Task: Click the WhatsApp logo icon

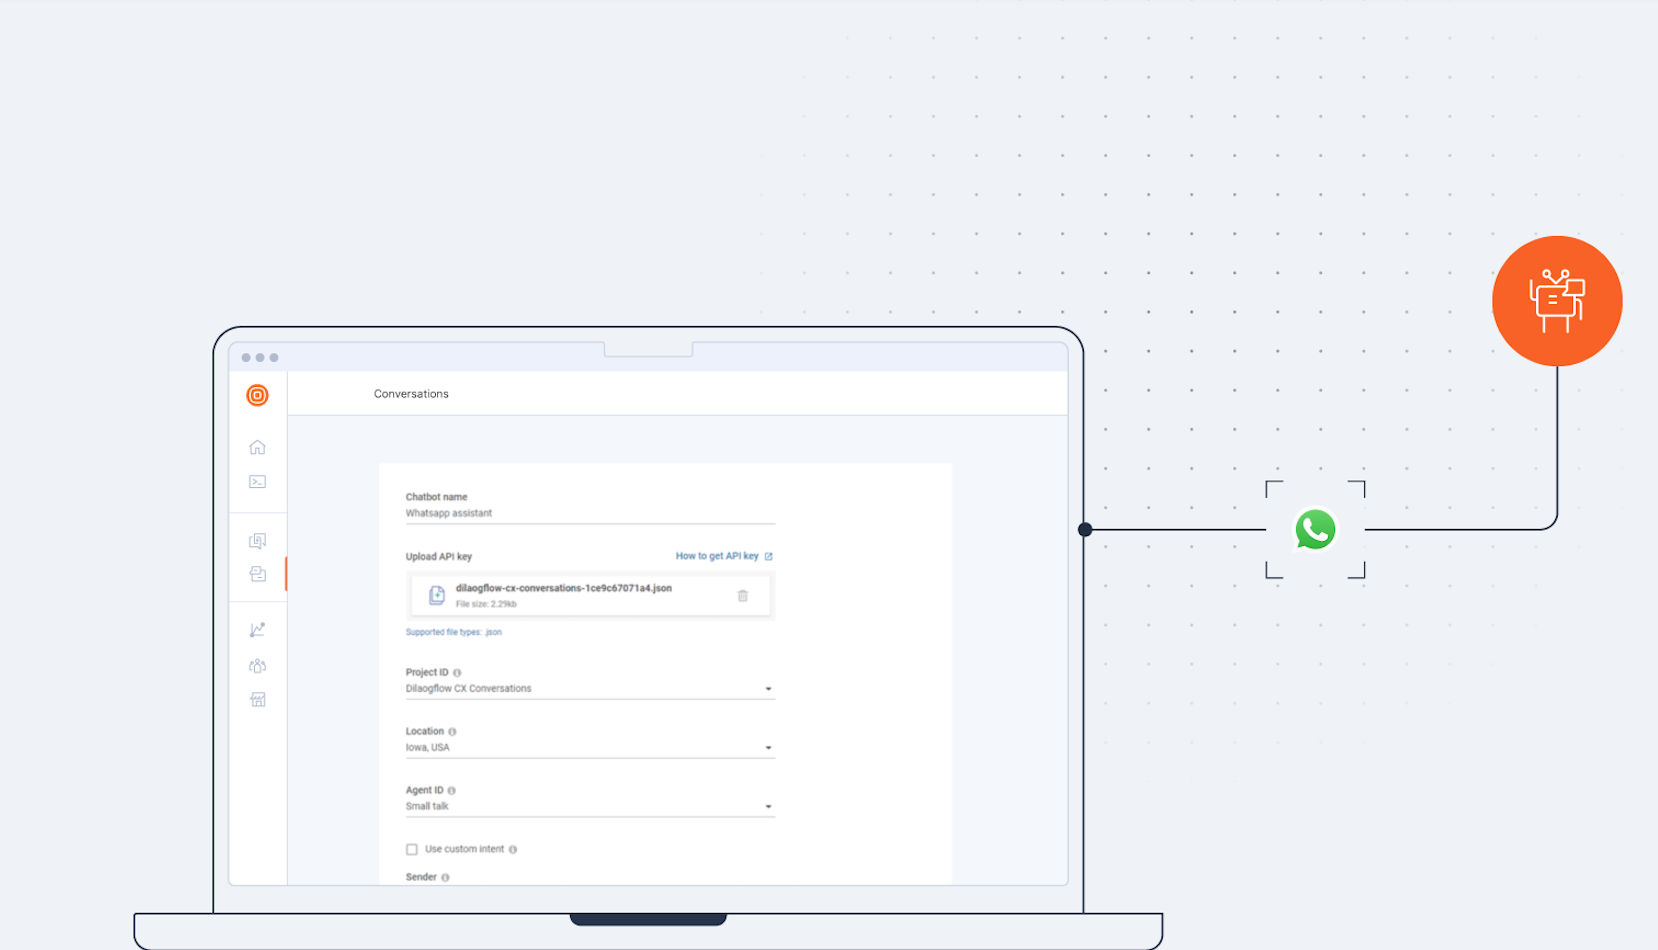Action: click(x=1315, y=530)
